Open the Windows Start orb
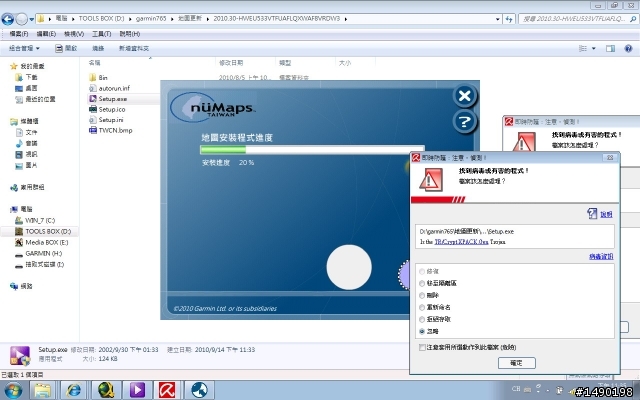Image resolution: width=640 pixels, height=400 pixels. tap(13, 391)
